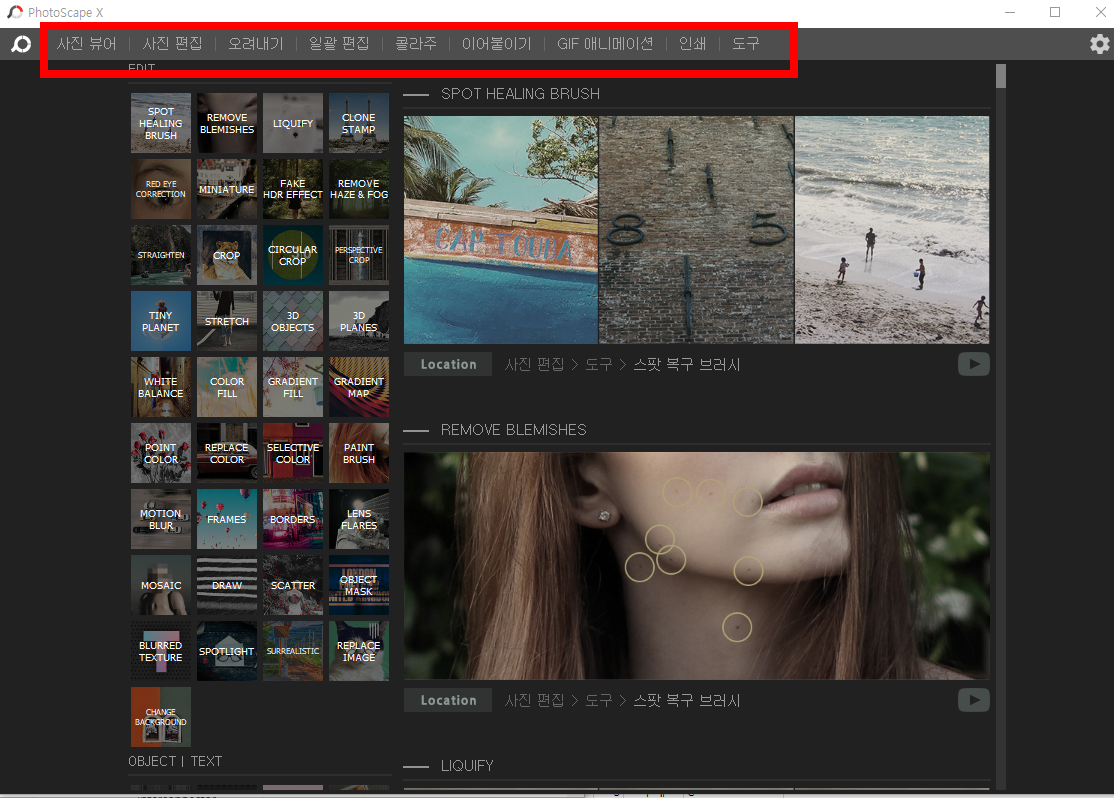Select the Lens Flares tile
Screen dimensions: 1114x798
[359, 519]
